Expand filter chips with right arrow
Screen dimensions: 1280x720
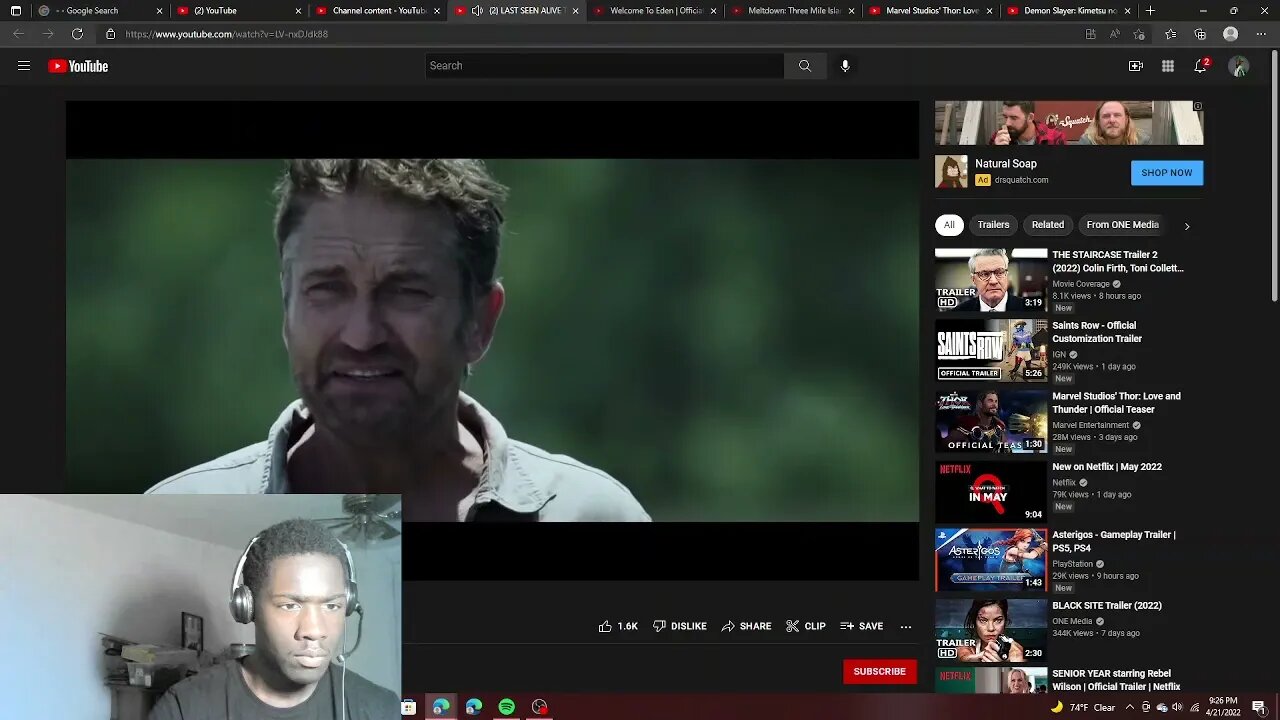pos(1187,226)
